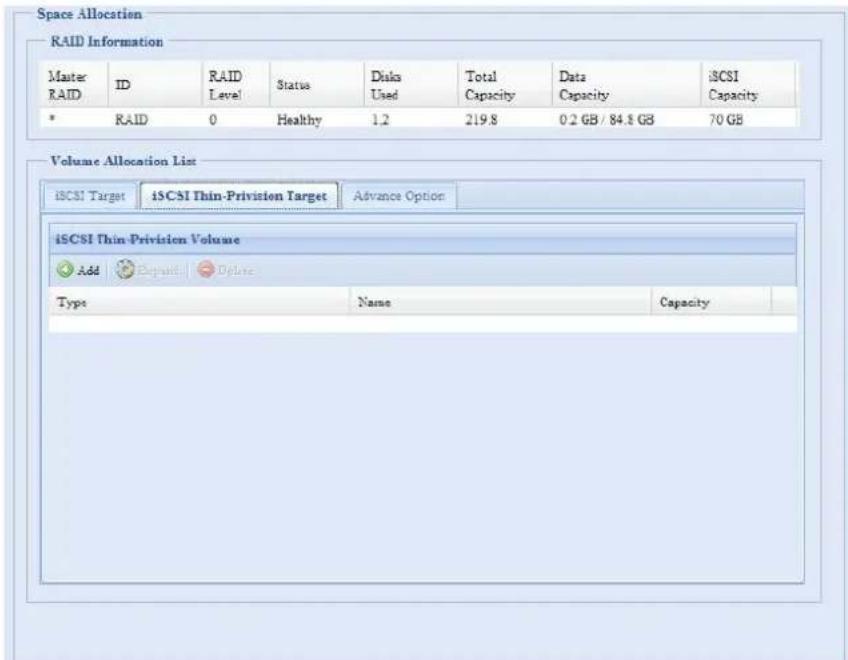The image size is (848, 660).
Task: Click the ID column header
Action: pos(155,85)
